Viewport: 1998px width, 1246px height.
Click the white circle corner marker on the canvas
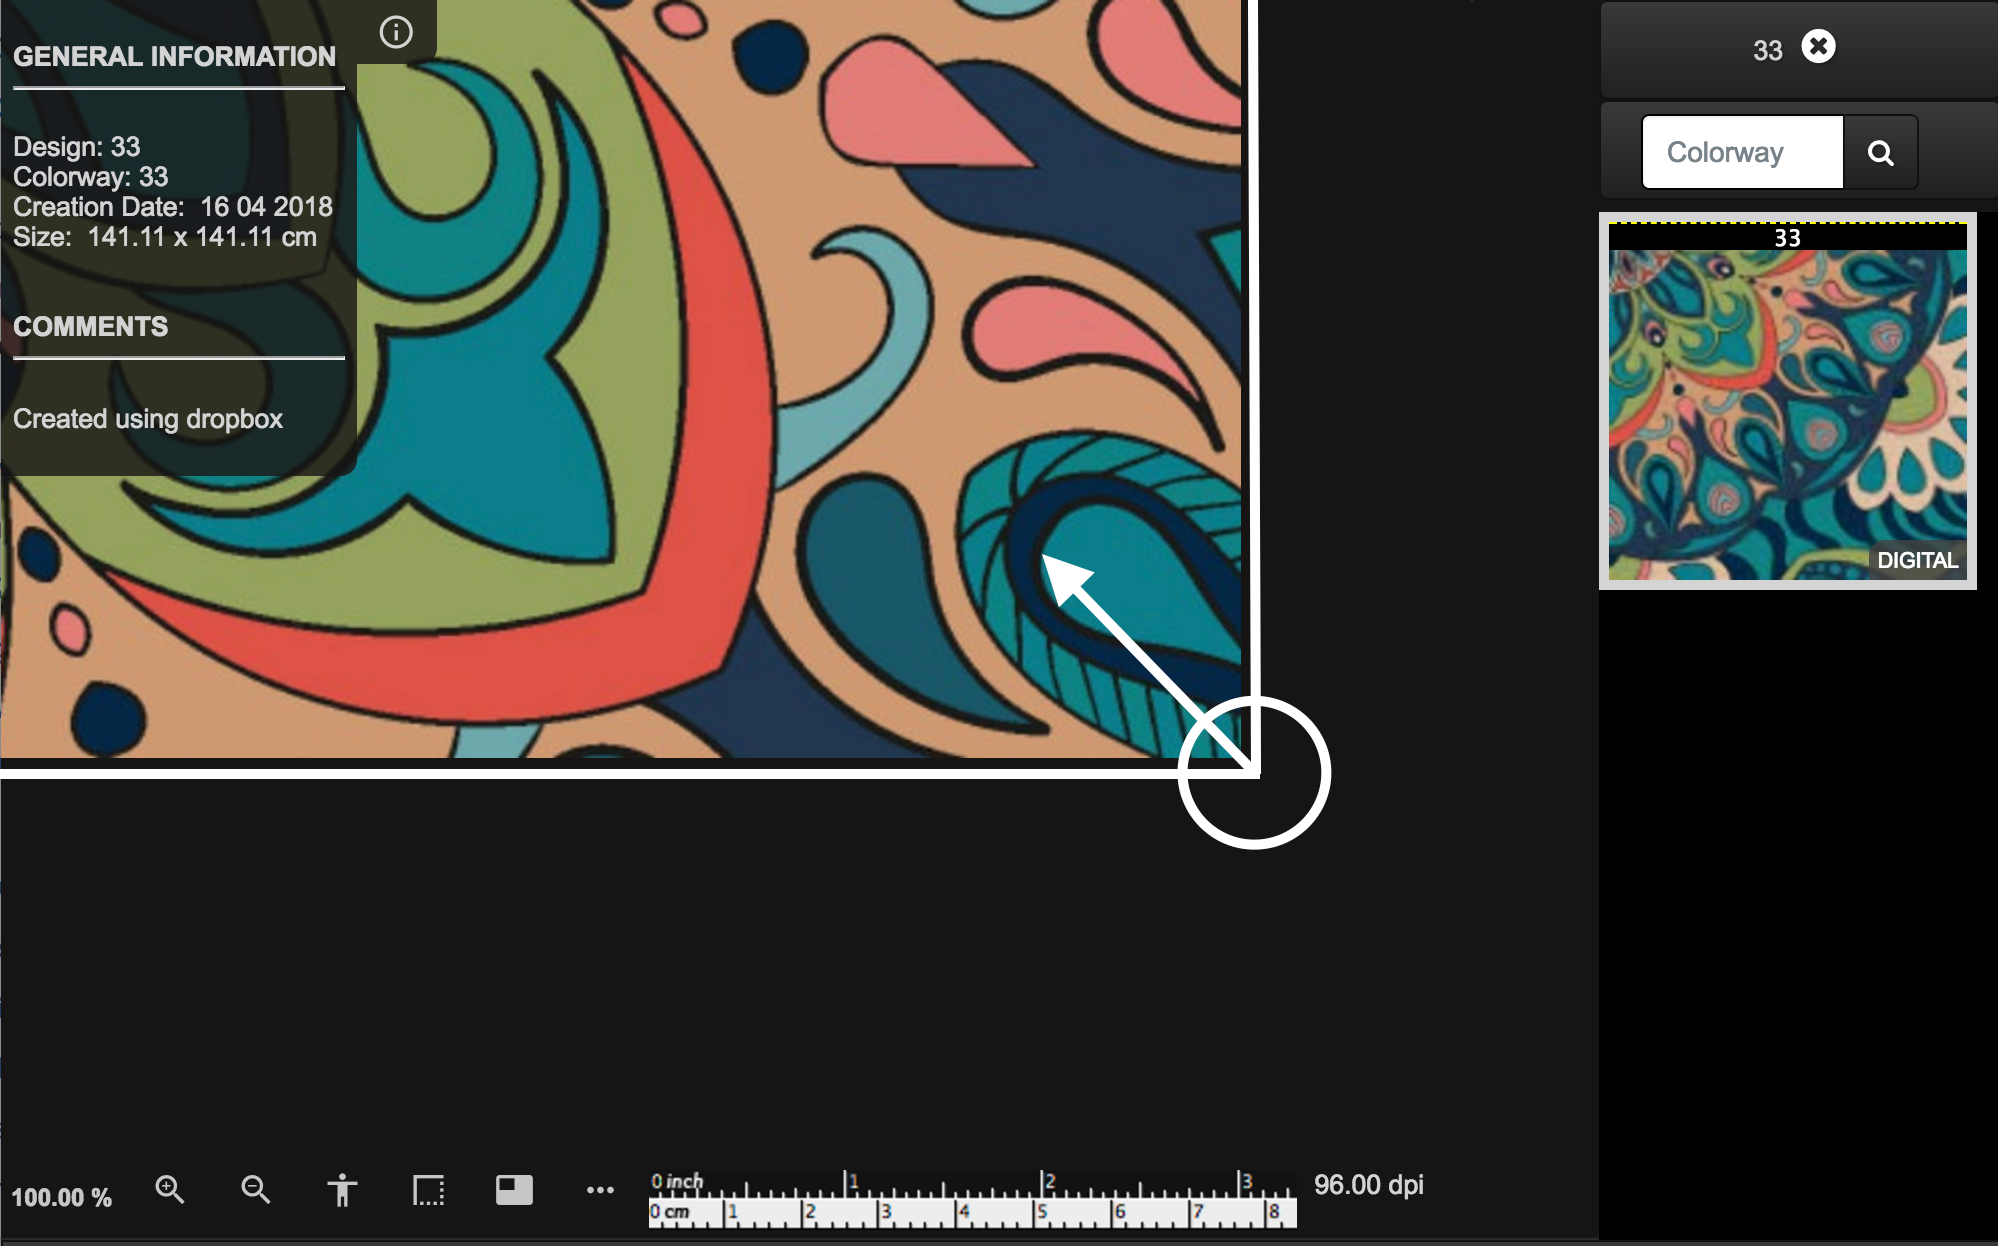click(x=1254, y=773)
